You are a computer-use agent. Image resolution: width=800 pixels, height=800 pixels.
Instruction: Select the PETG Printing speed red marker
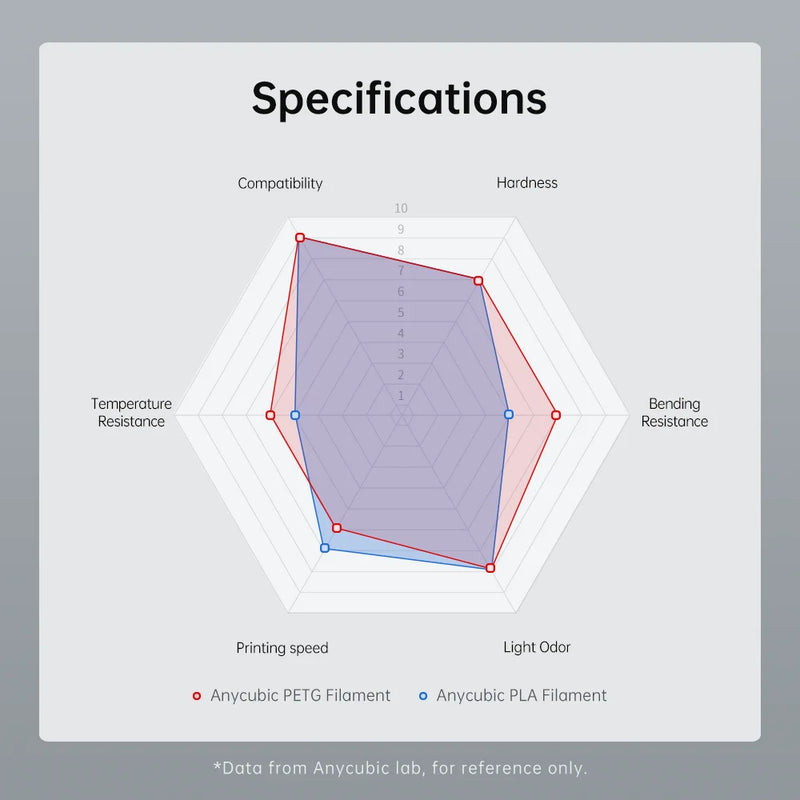tap(337, 527)
